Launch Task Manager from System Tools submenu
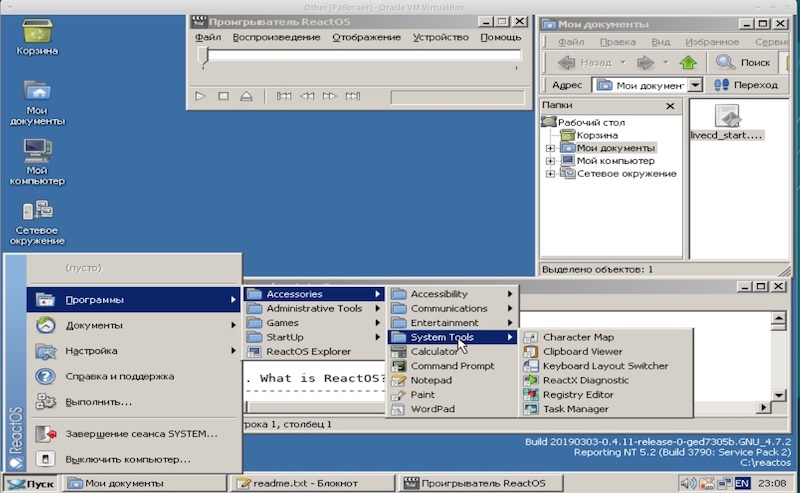 pyautogui.click(x=574, y=409)
